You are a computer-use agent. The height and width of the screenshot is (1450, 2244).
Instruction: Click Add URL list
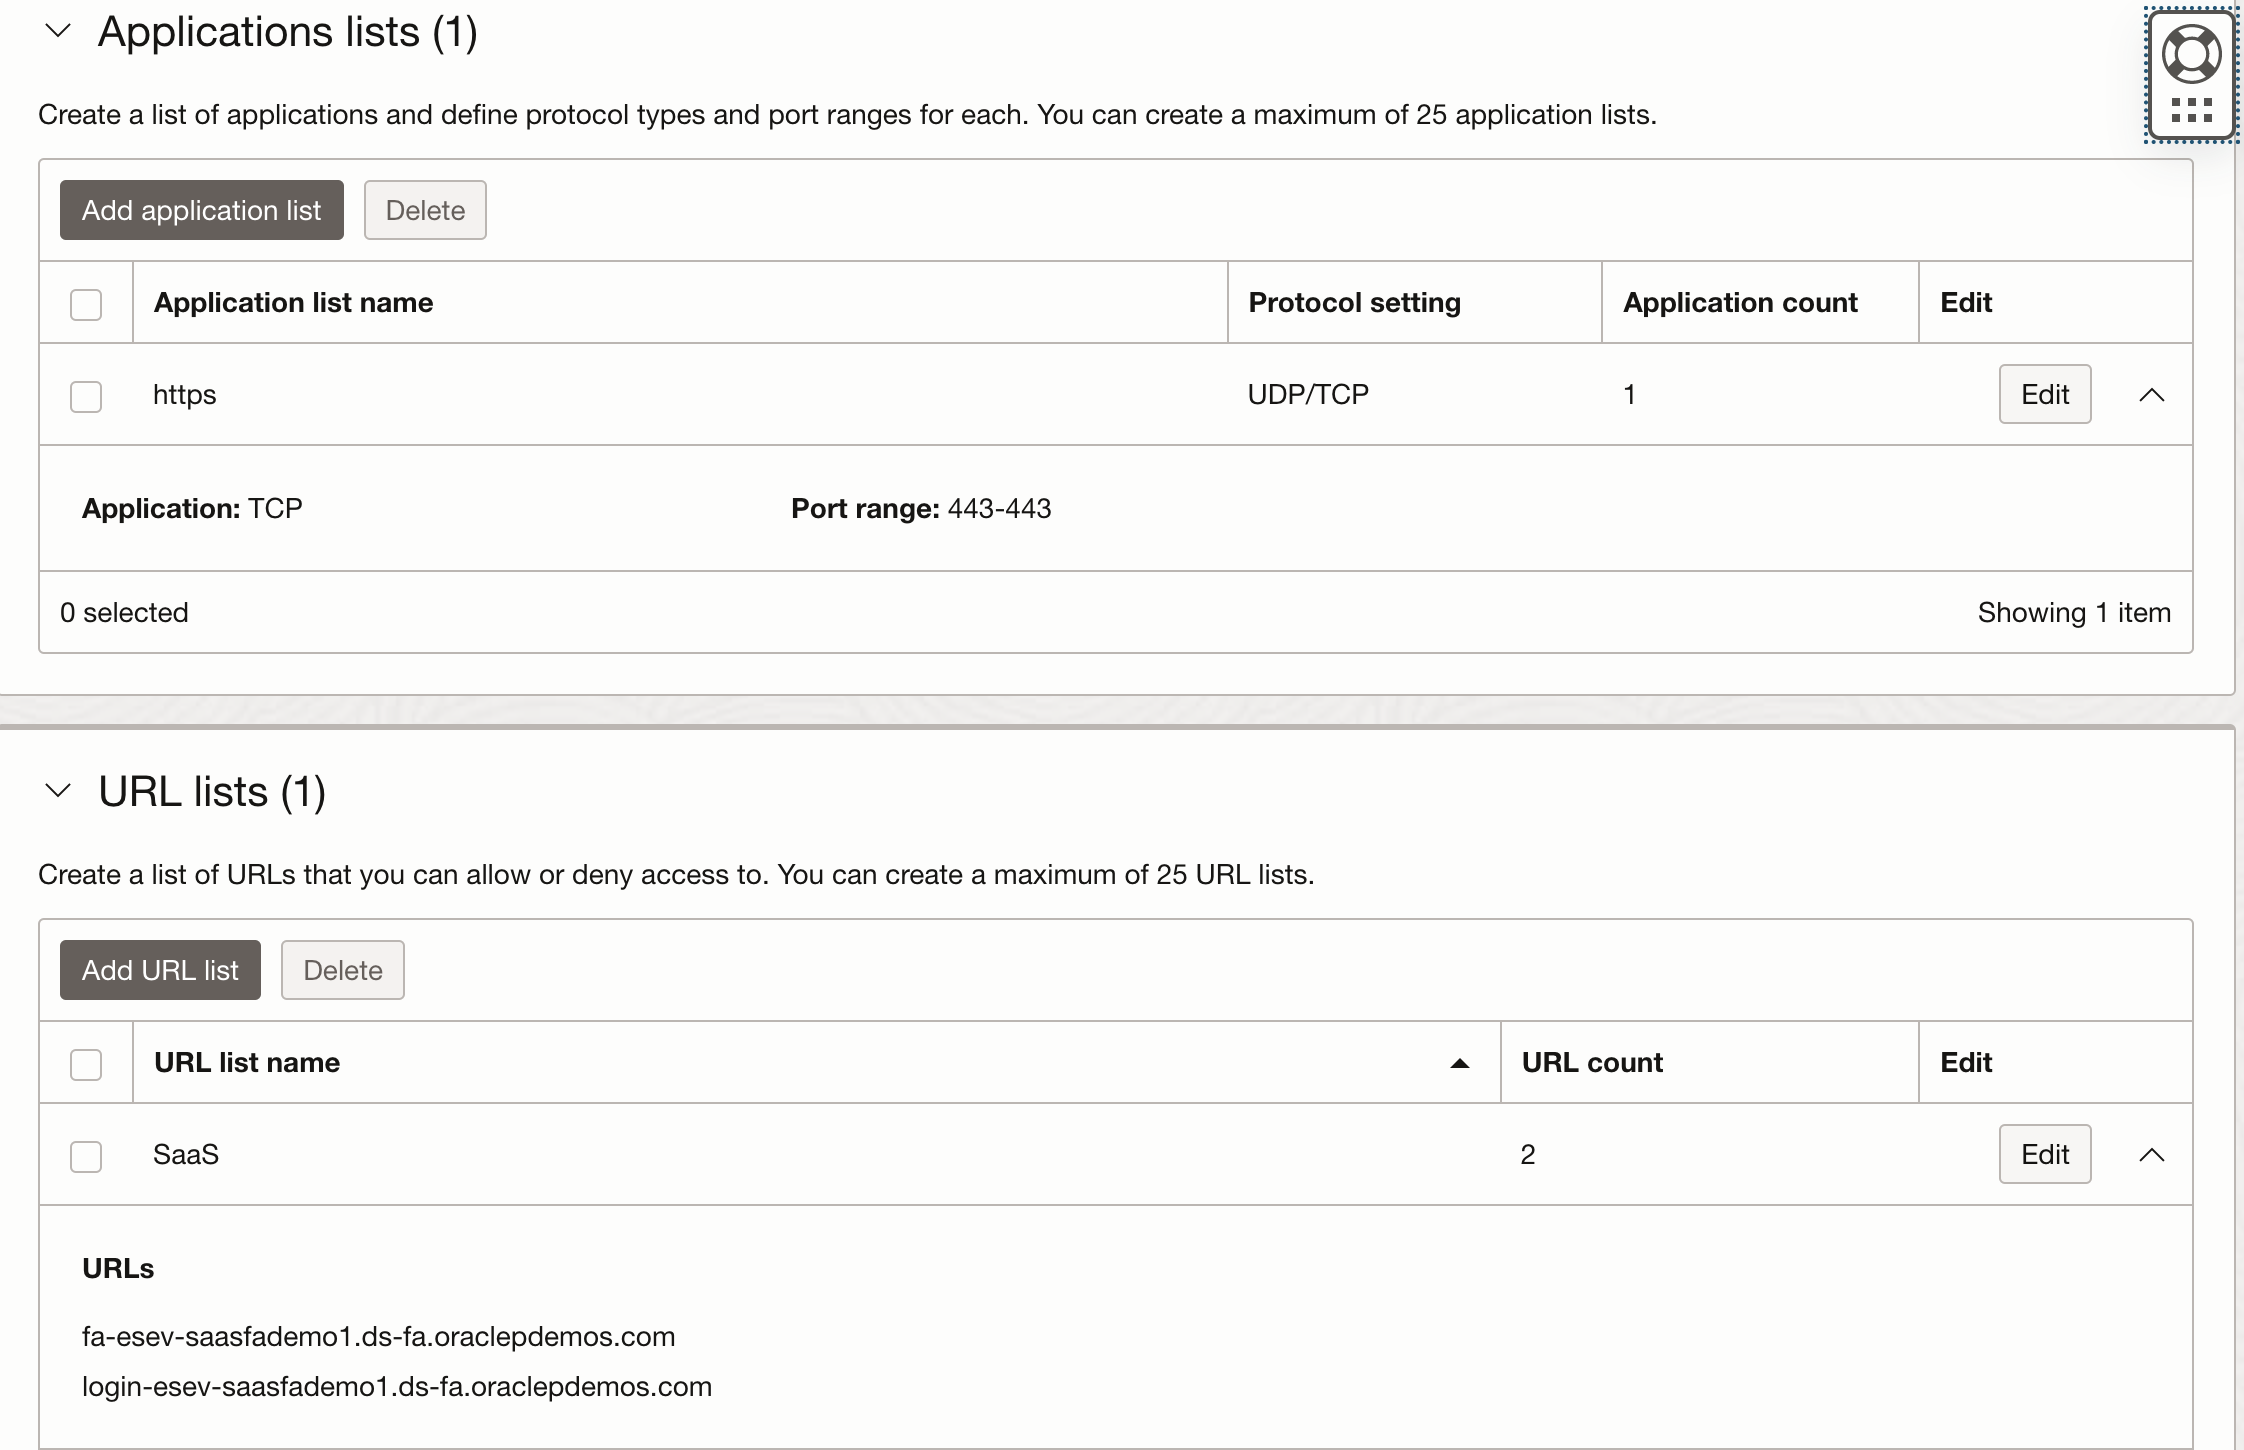click(x=159, y=969)
